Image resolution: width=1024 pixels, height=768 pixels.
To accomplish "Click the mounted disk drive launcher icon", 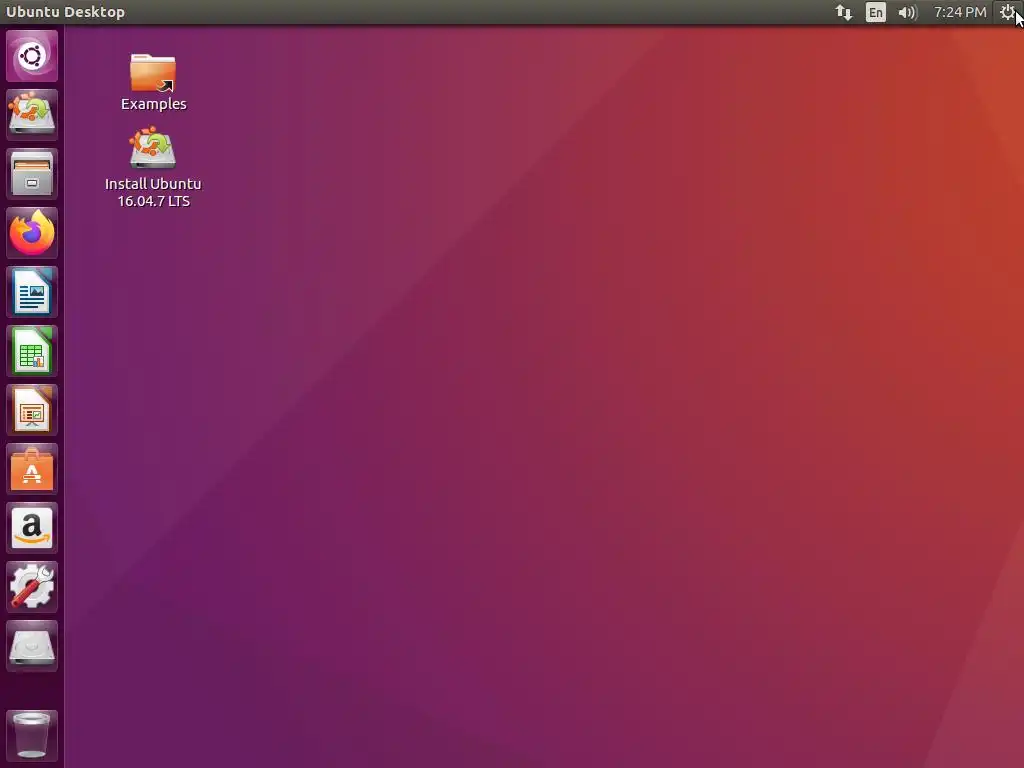I will pos(32,646).
